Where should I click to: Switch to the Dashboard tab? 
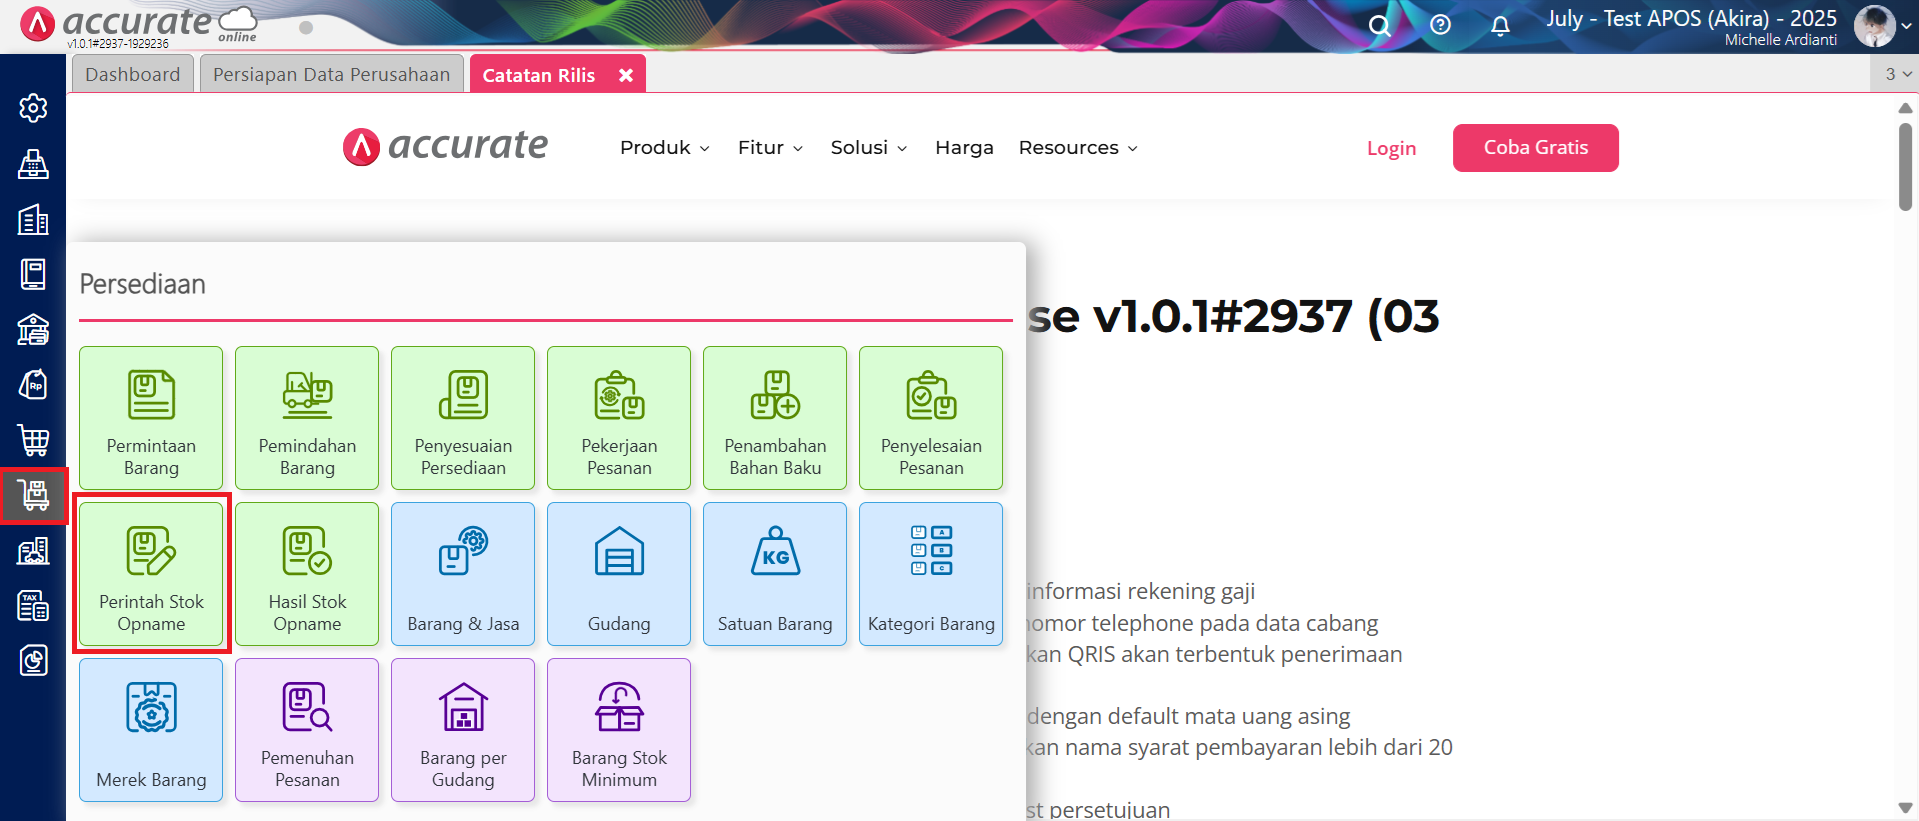point(133,74)
